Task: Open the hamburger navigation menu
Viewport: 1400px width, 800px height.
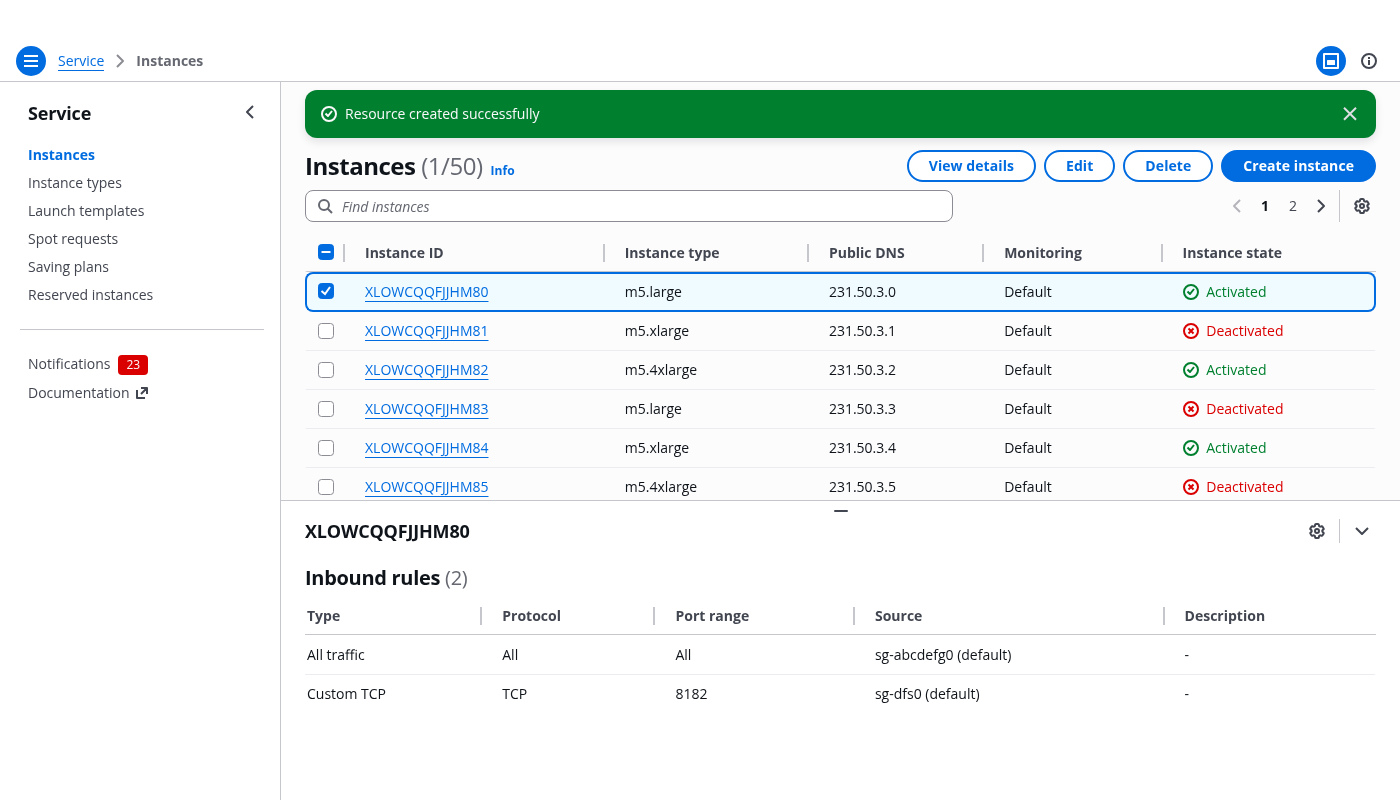Action: coord(31,61)
